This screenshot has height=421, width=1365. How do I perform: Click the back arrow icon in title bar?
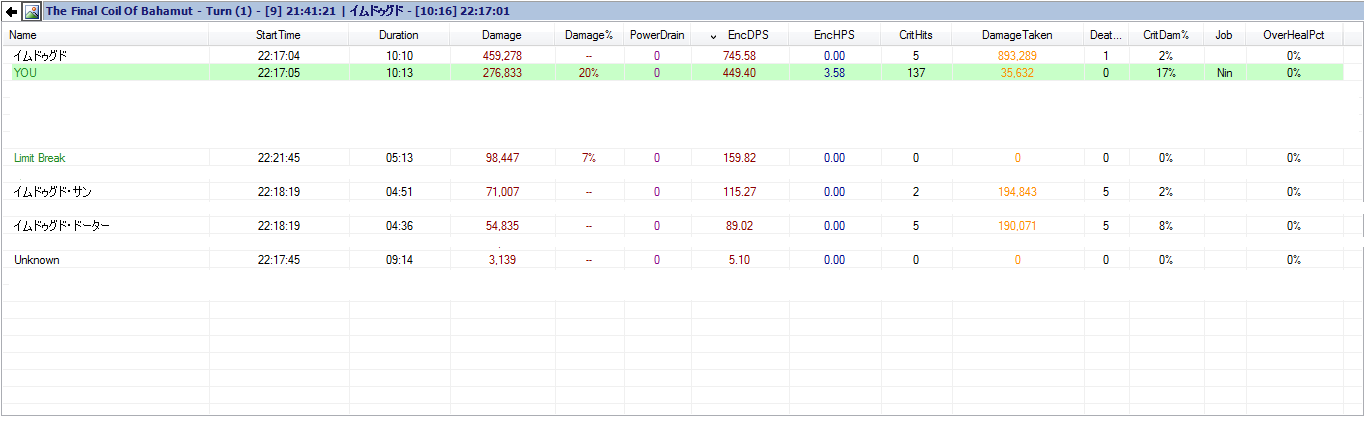[12, 12]
